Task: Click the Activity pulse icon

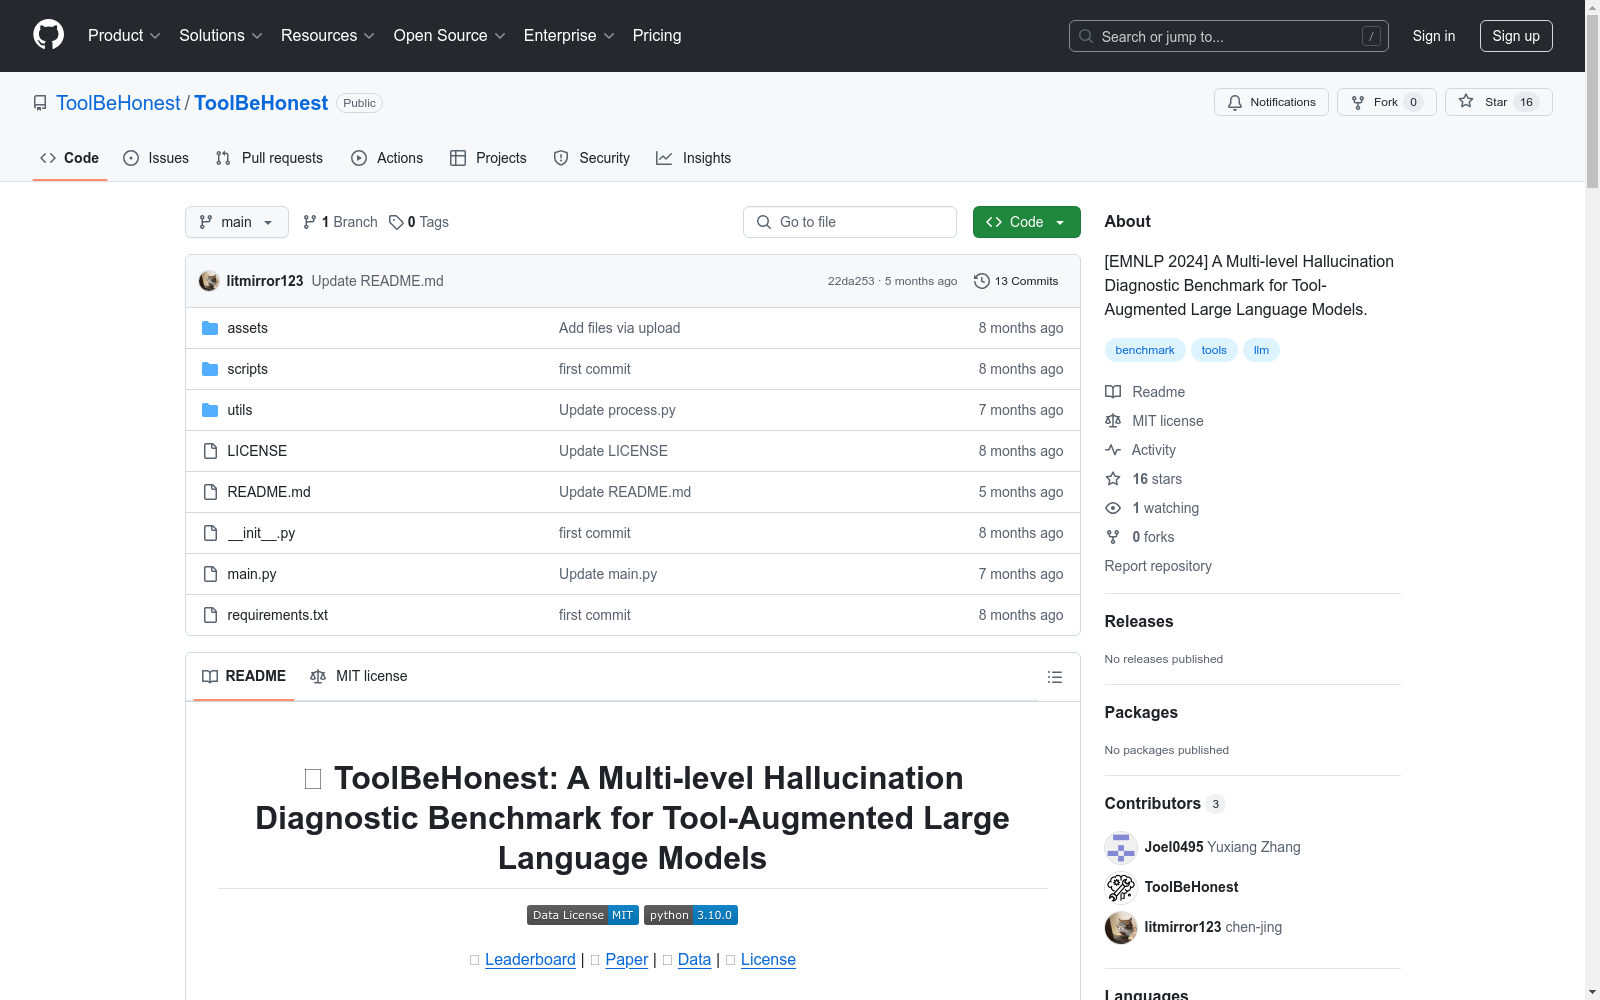Action: coord(1113,450)
